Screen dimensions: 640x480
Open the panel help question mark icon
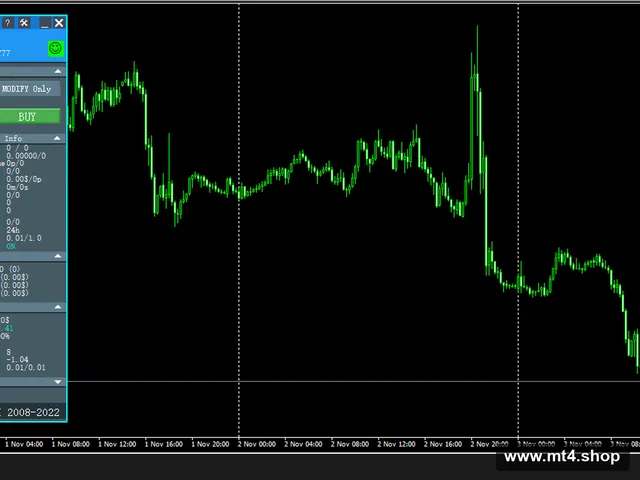(7, 23)
